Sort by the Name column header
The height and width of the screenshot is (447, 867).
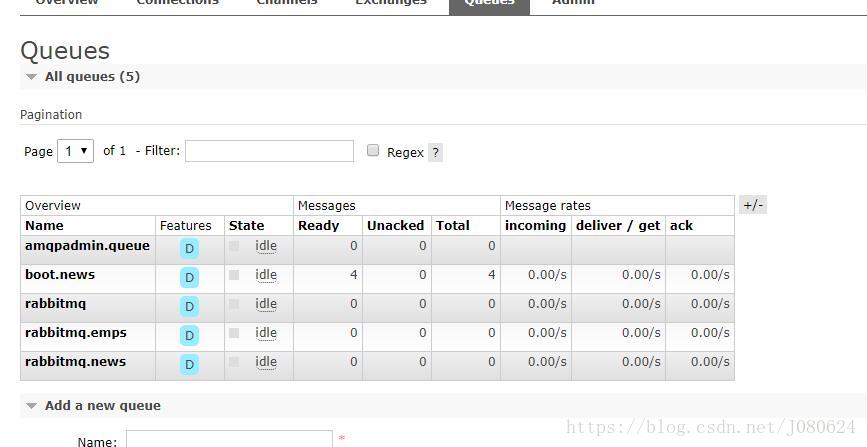point(44,226)
